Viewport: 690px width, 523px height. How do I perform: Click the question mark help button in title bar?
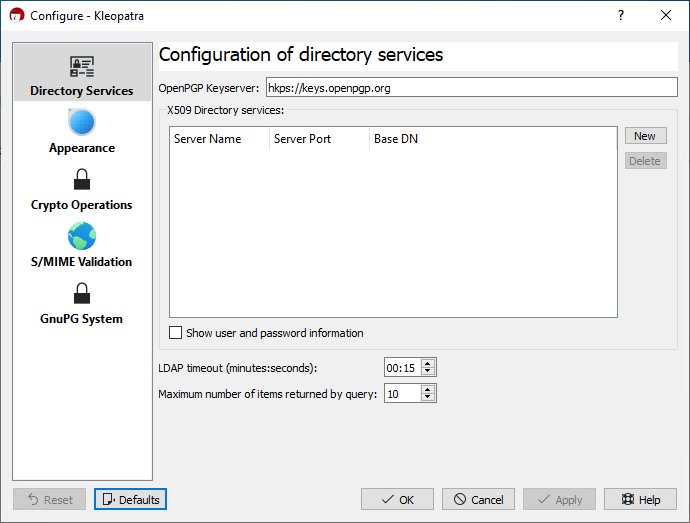(x=620, y=15)
